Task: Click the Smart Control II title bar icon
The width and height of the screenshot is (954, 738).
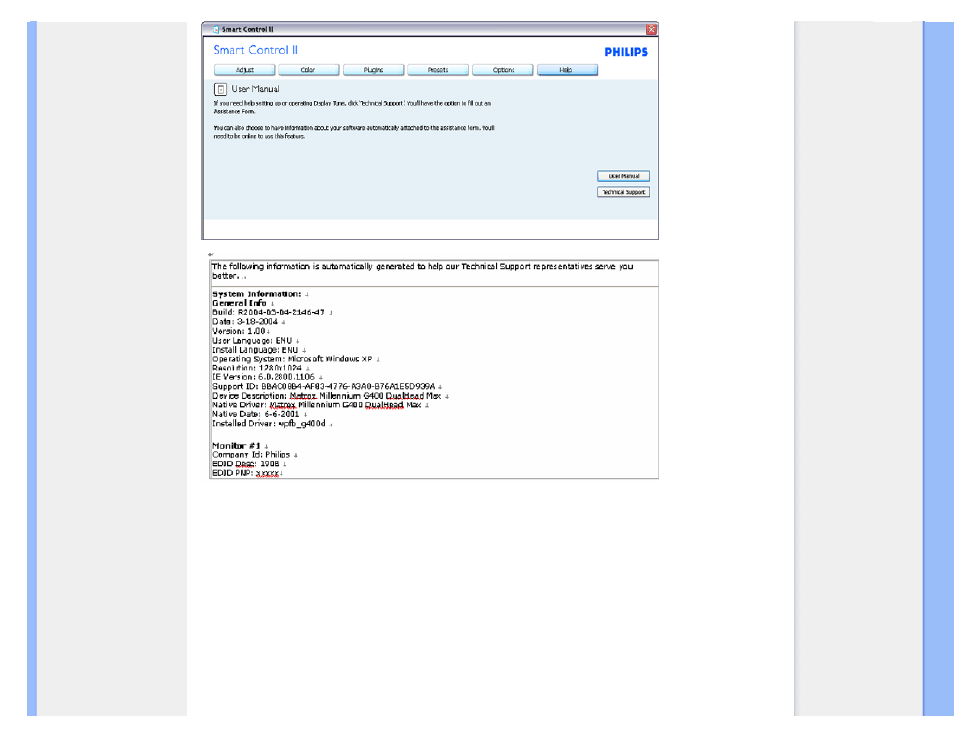Action: (216, 29)
